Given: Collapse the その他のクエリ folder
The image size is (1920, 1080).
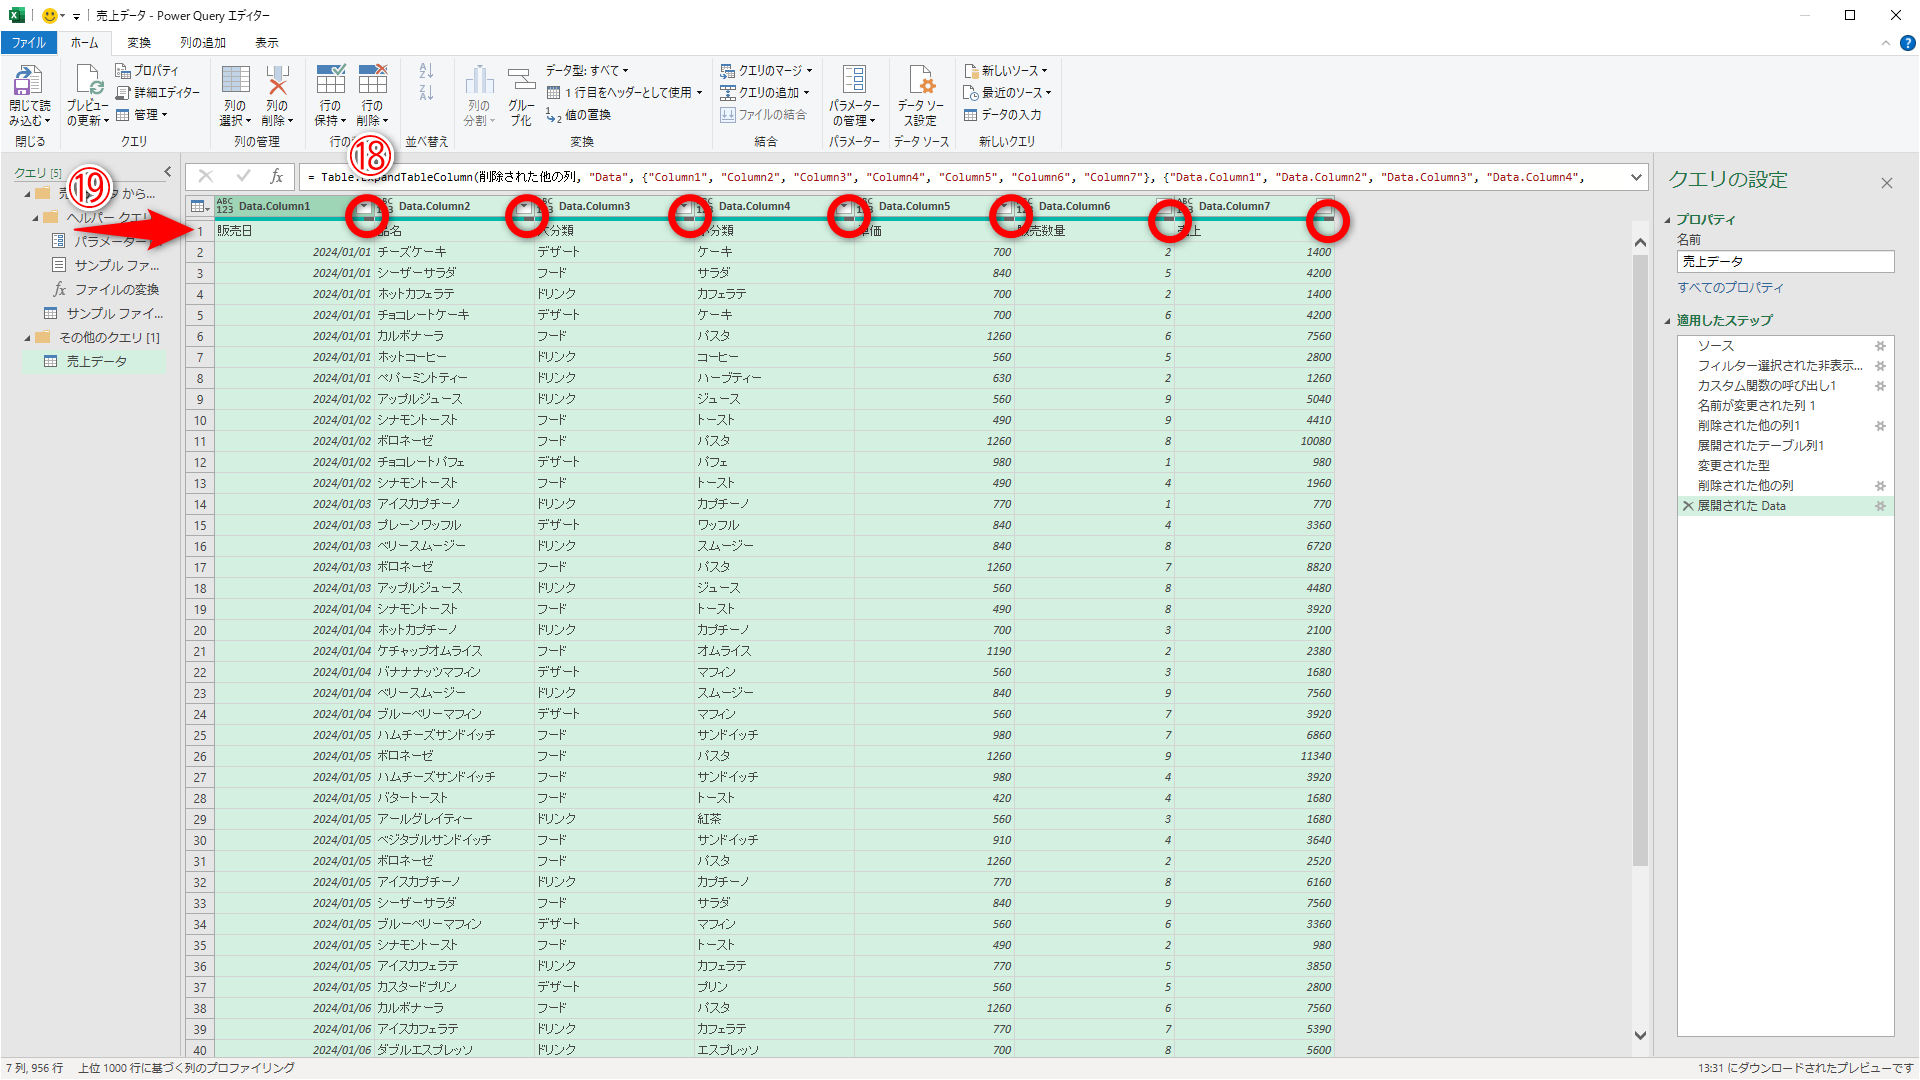Looking at the screenshot, I should coord(28,338).
